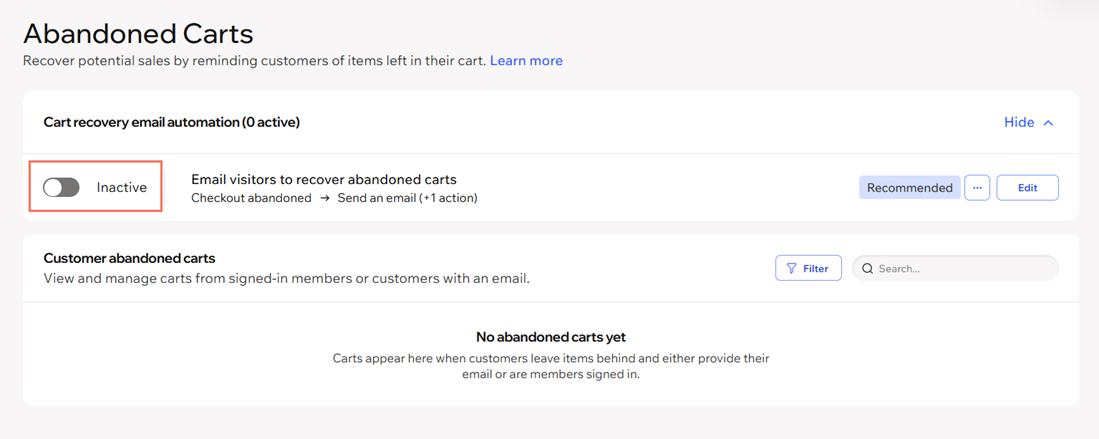The height and width of the screenshot is (439, 1099).
Task: Click the Checkout abandoned trigger text
Action: (251, 198)
